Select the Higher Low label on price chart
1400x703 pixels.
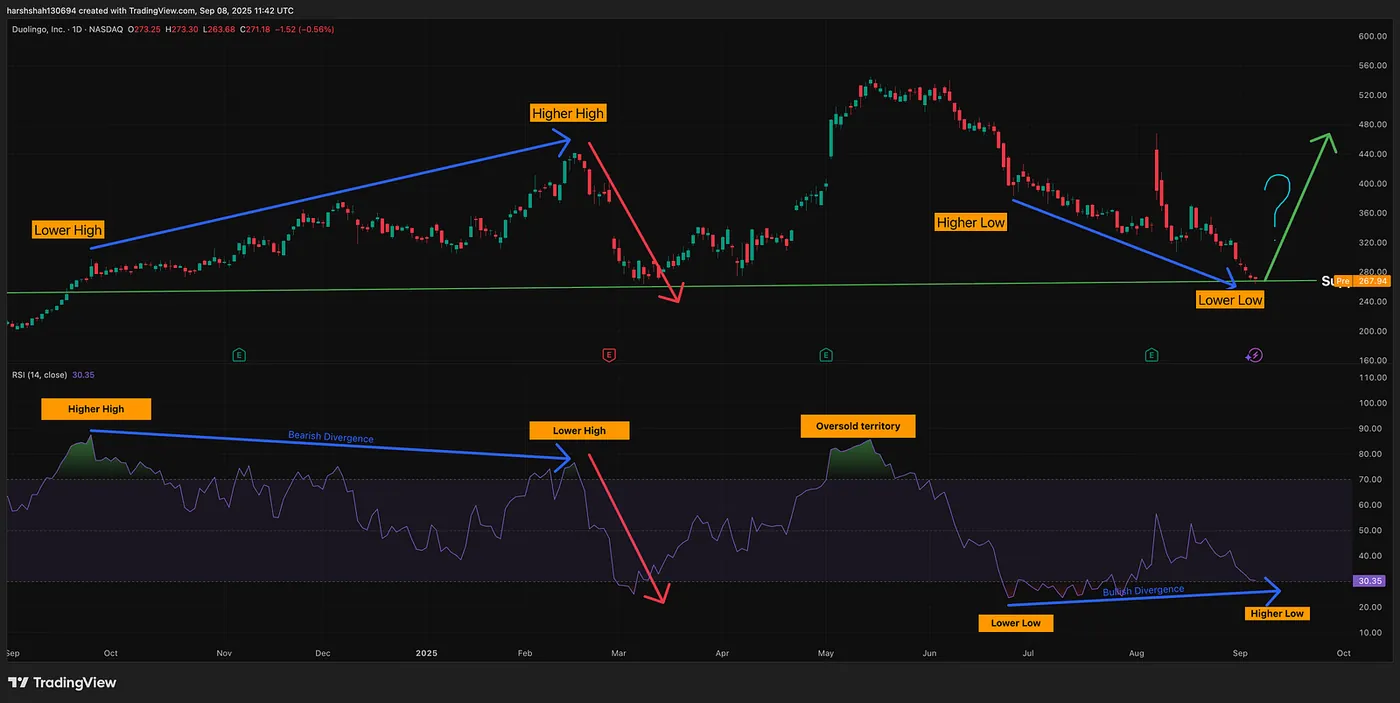[x=970, y=222]
